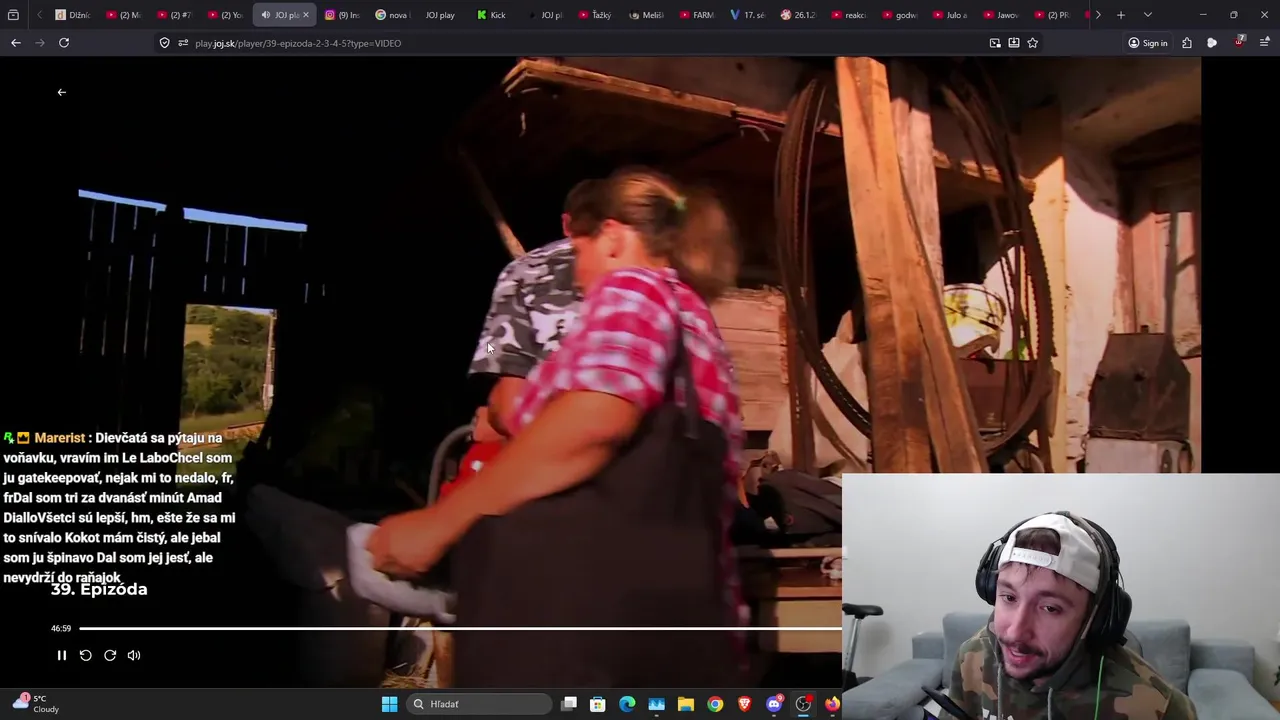
Task: Reload the page
Action: coord(64,43)
